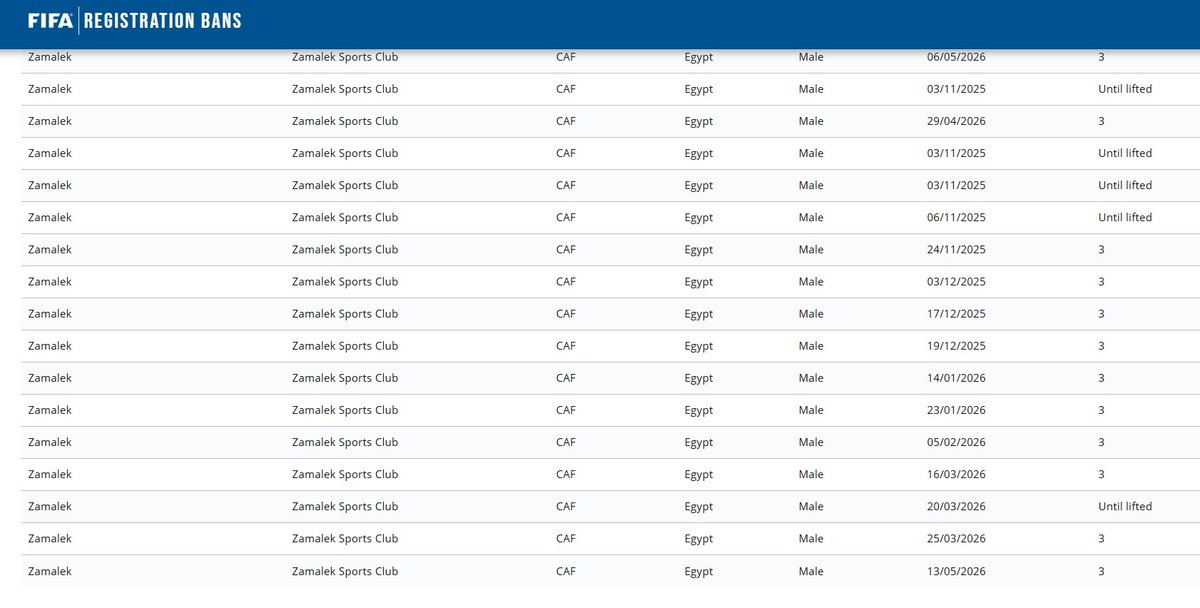Click 'Egypt' in the 20/03/2026 row
The image size is (1200, 608).
[699, 506]
